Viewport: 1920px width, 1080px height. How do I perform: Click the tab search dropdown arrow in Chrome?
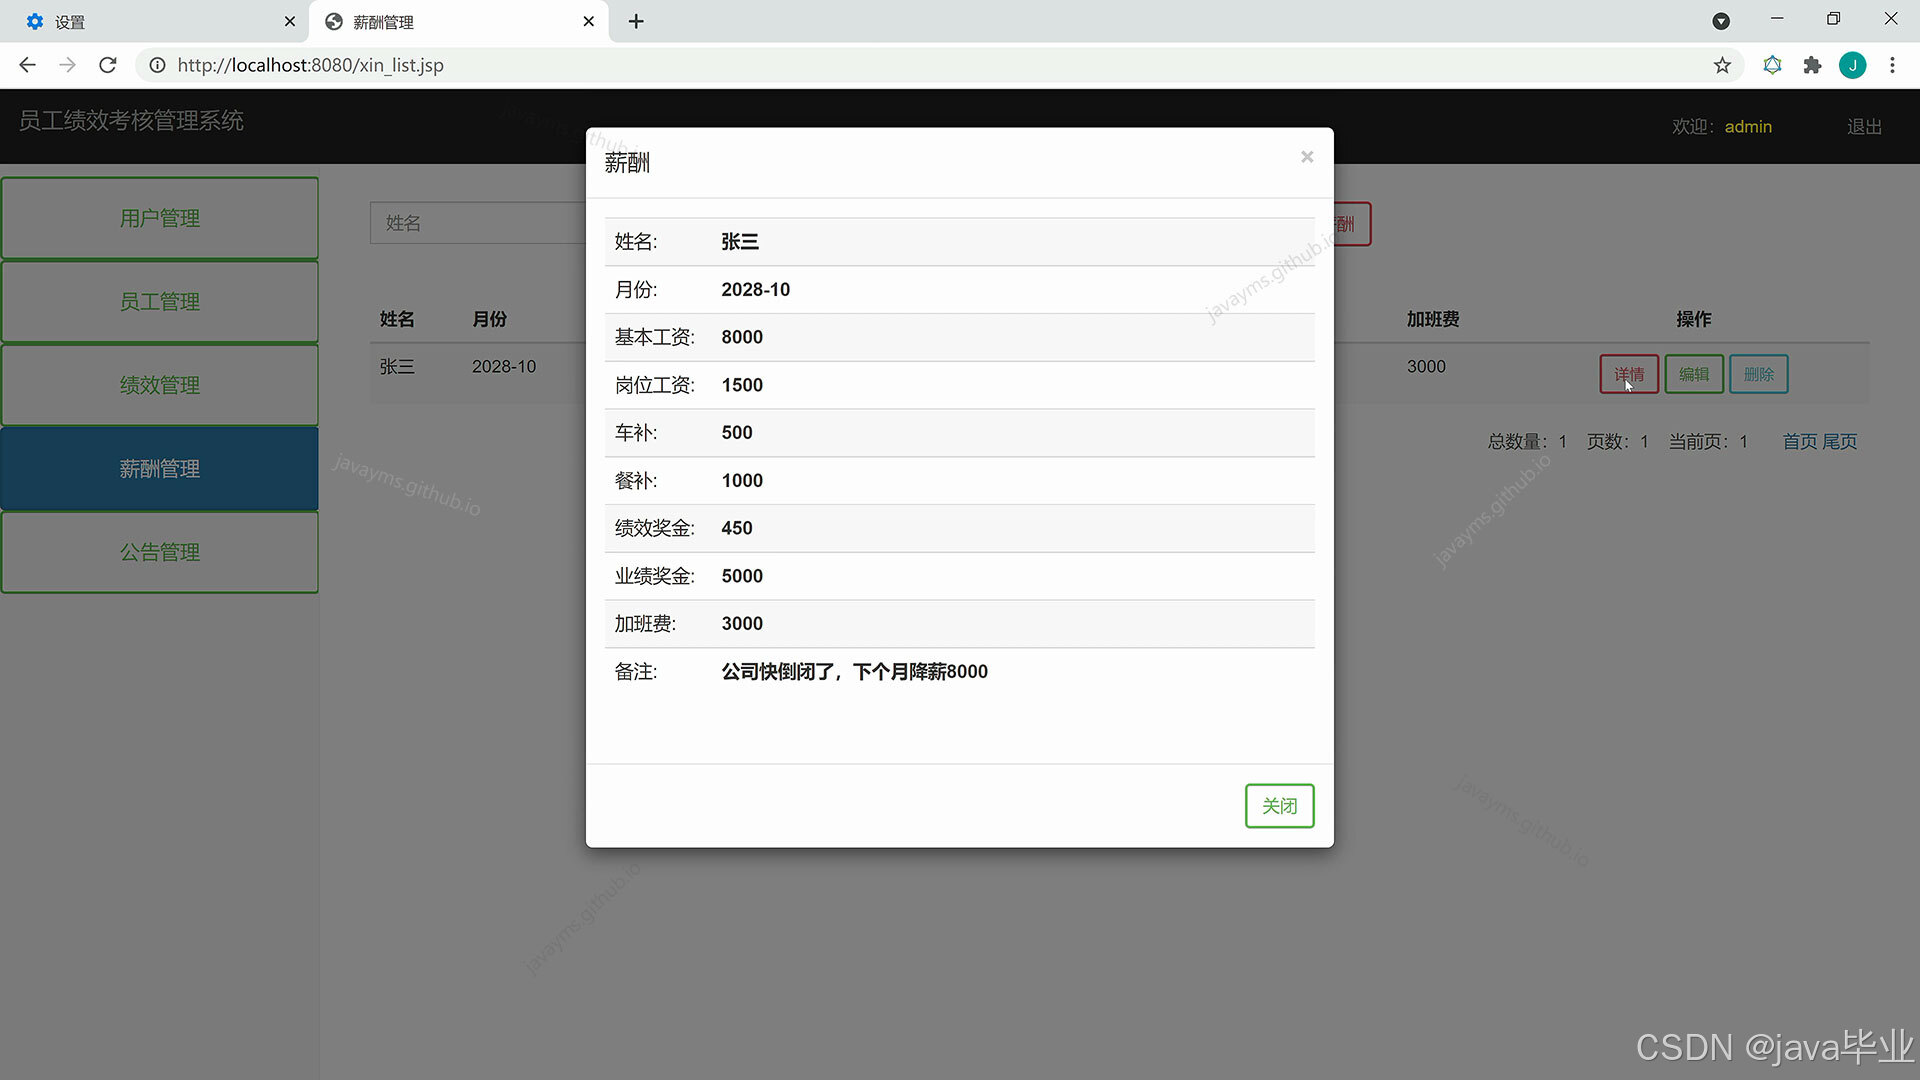point(1721,21)
